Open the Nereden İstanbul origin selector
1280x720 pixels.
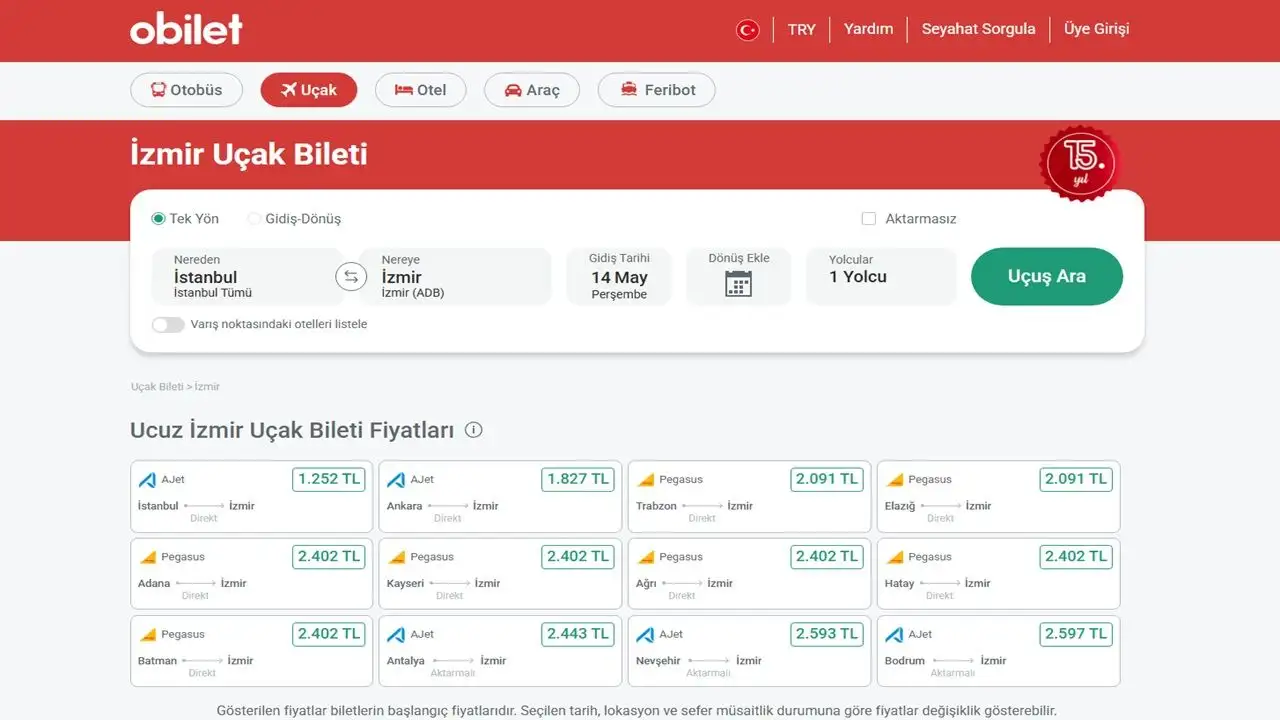[x=247, y=276]
